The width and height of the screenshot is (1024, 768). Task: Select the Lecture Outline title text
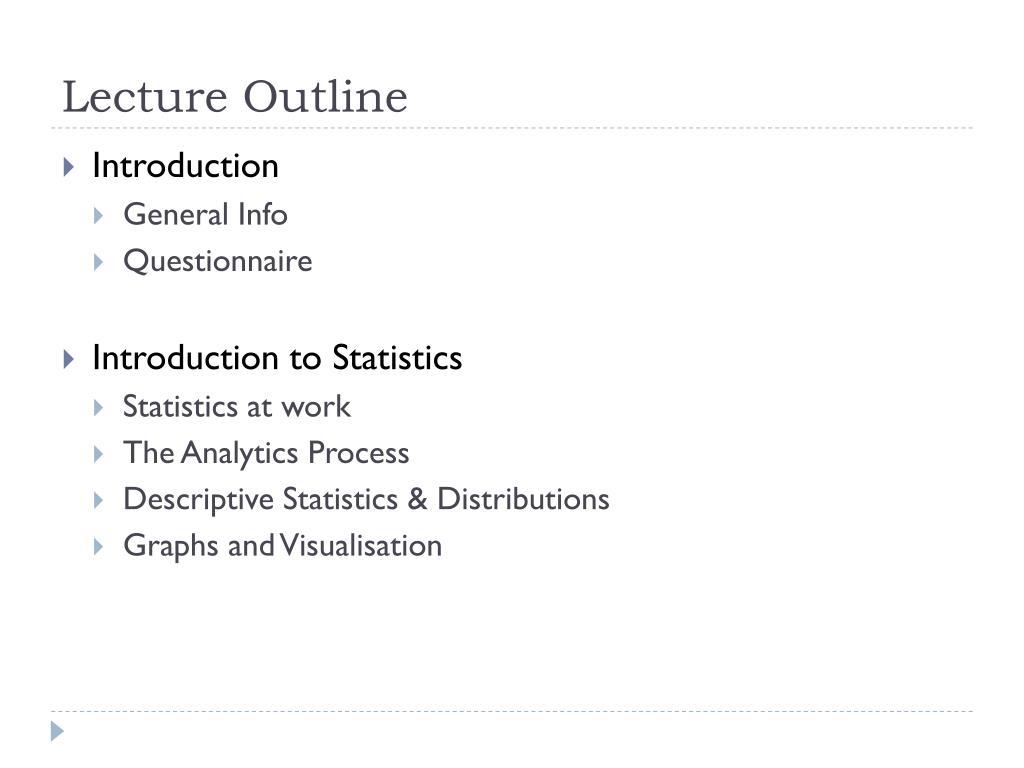(235, 97)
